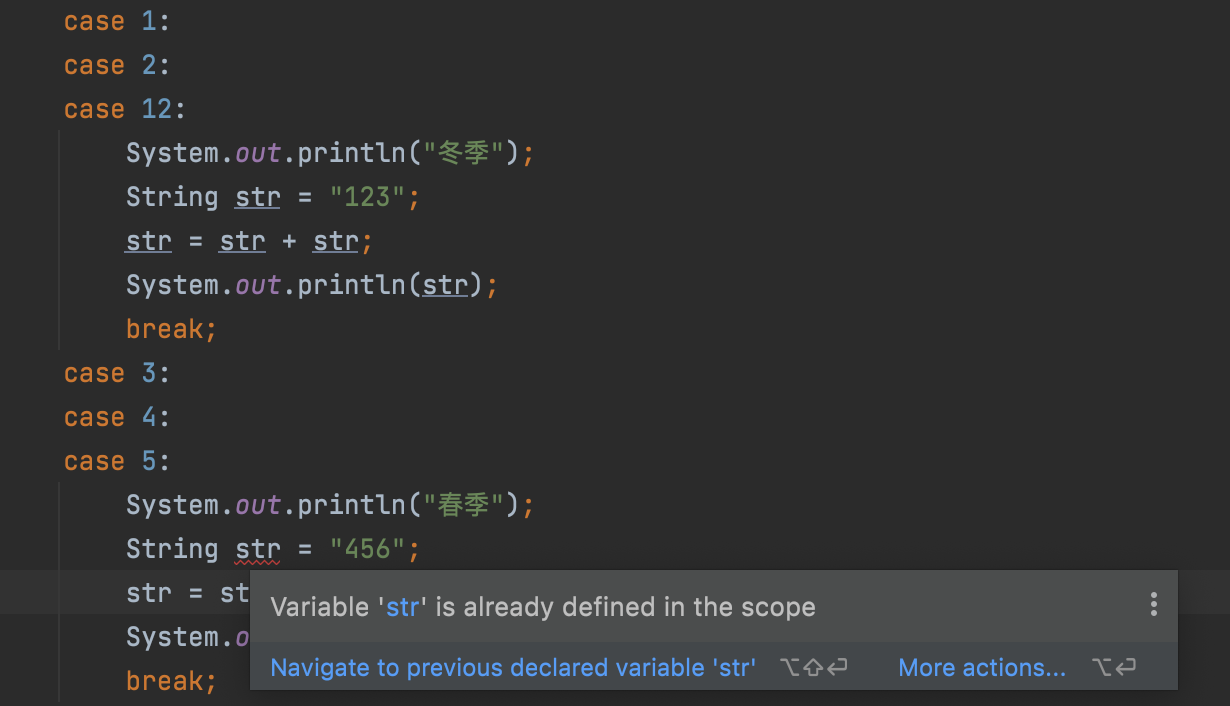
Task: Open the tooltip's three-dot options menu
Action: [x=1153, y=604]
